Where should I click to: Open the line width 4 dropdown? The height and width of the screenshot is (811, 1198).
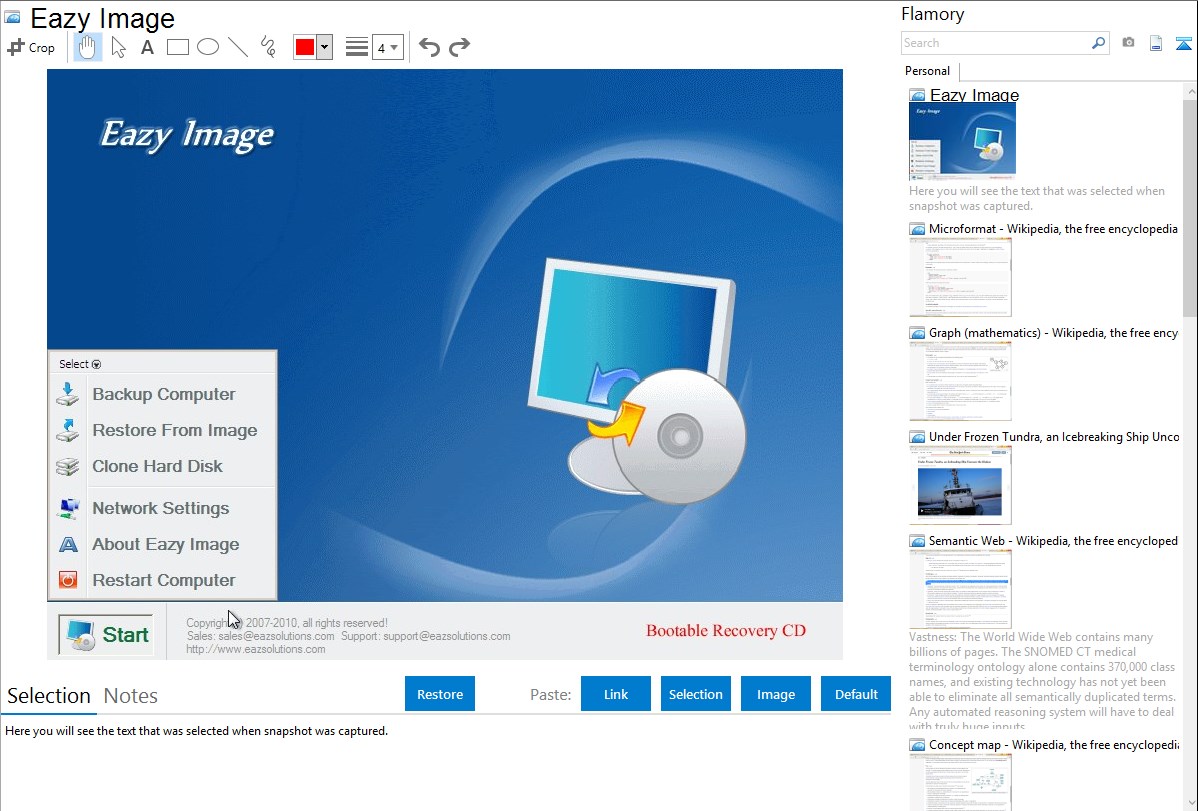(x=387, y=47)
